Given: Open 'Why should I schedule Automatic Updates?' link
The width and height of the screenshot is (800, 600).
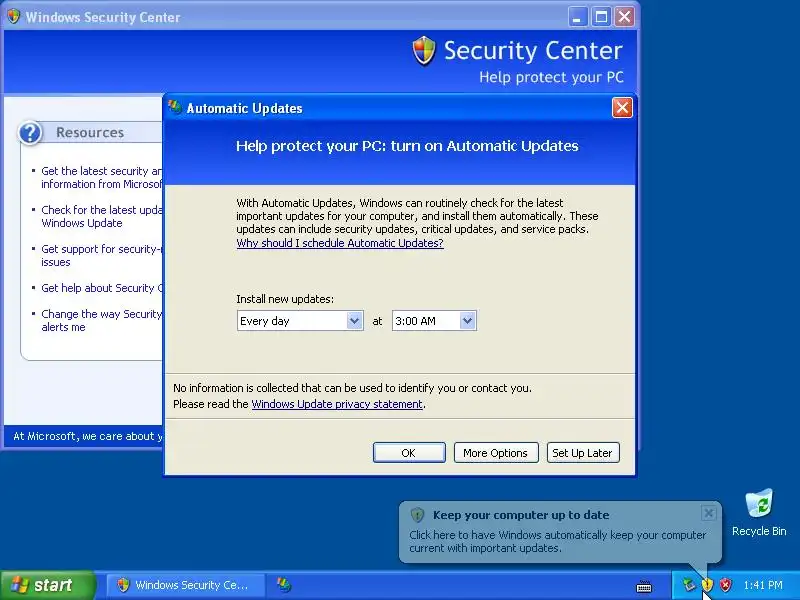Looking at the screenshot, I should (340, 243).
